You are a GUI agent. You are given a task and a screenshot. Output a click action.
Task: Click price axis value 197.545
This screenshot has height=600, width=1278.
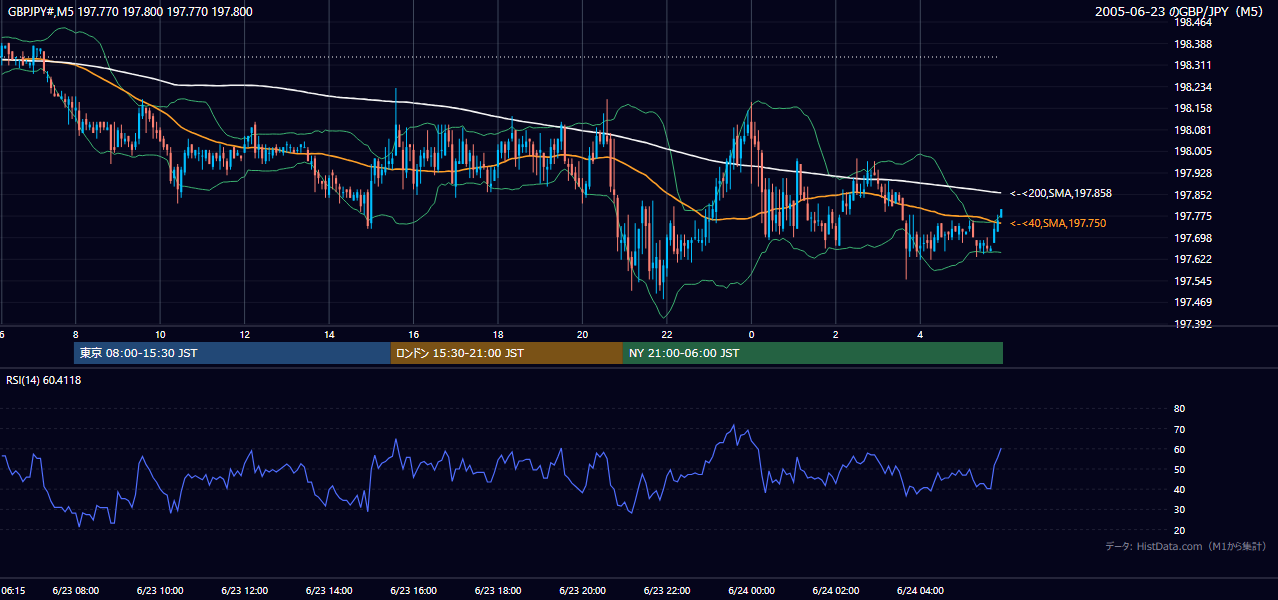pyautogui.click(x=1194, y=281)
